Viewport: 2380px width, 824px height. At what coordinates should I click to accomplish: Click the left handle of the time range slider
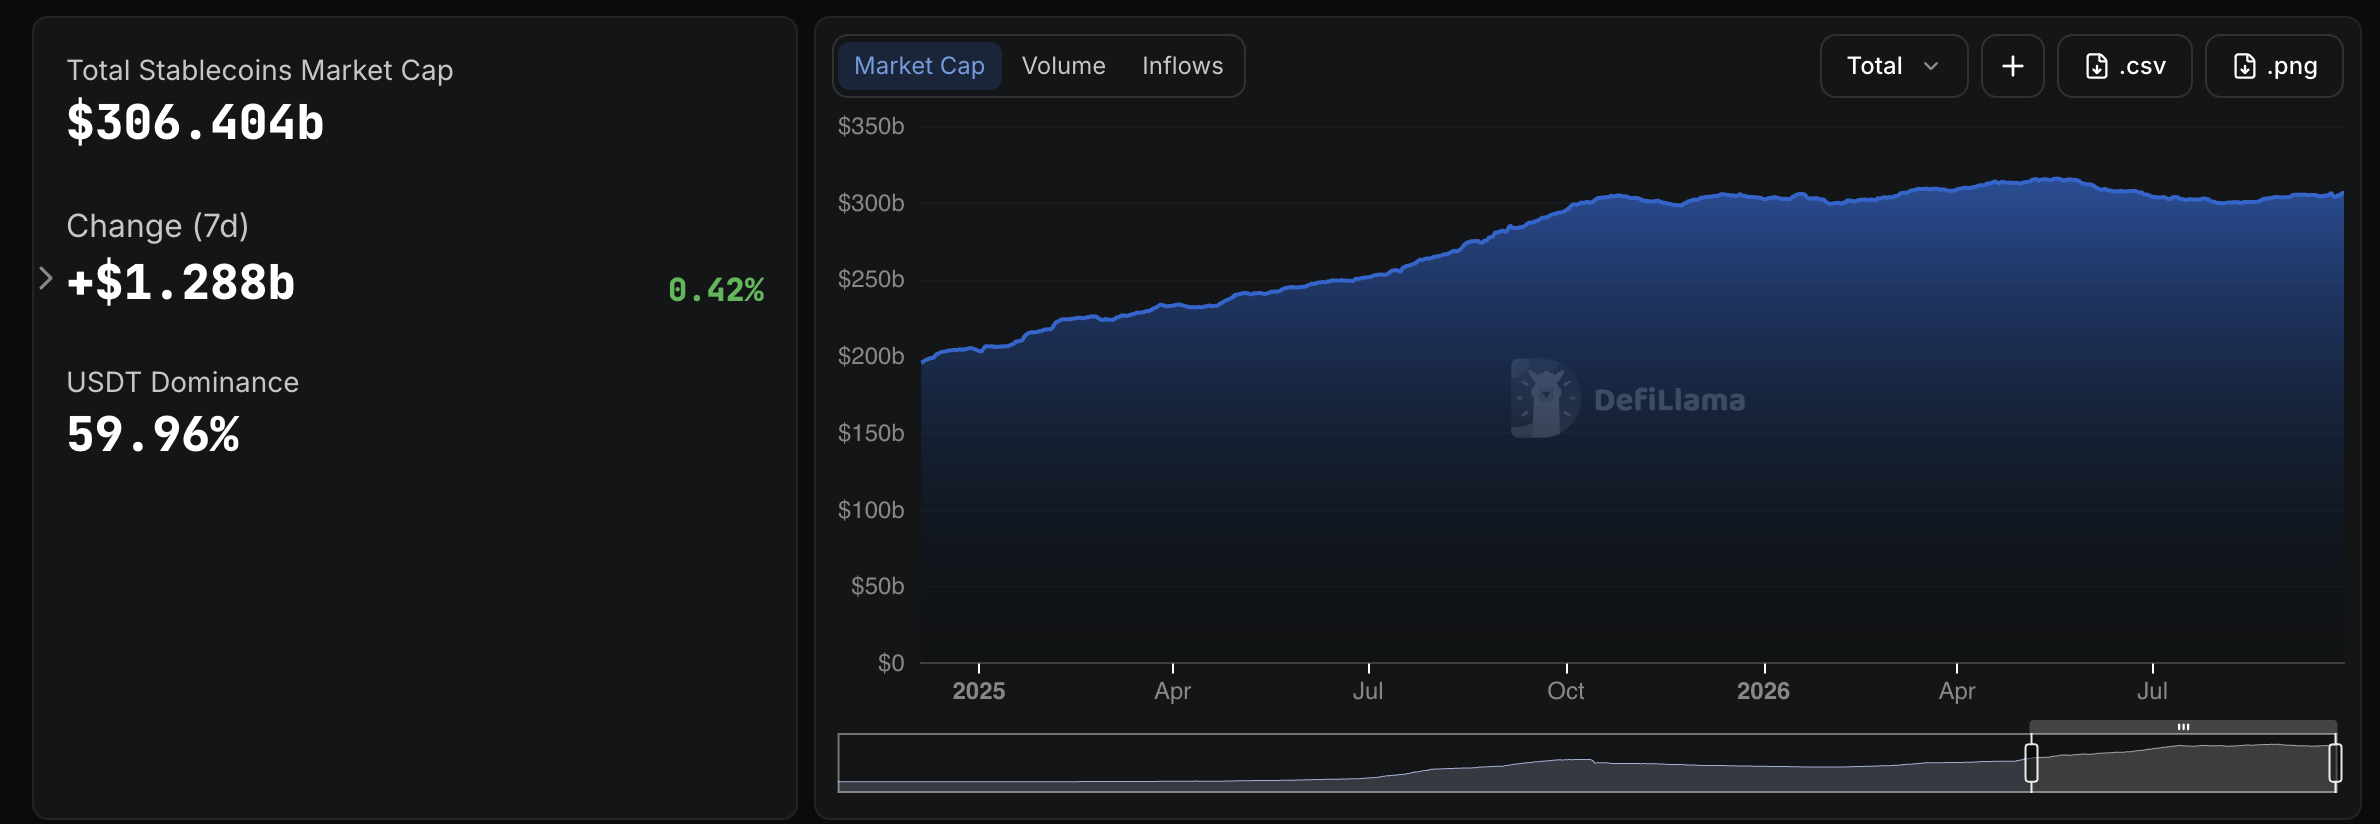(2031, 763)
